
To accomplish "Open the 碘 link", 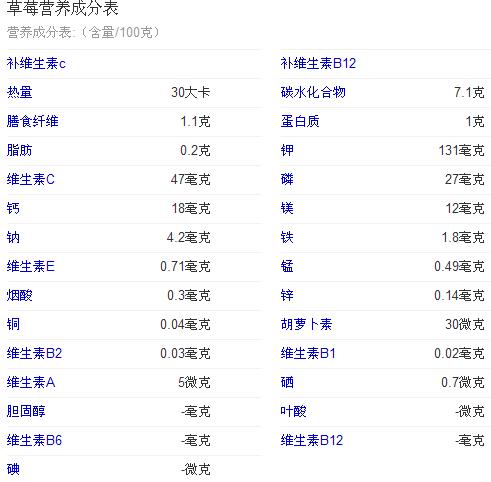I will (13, 469).
